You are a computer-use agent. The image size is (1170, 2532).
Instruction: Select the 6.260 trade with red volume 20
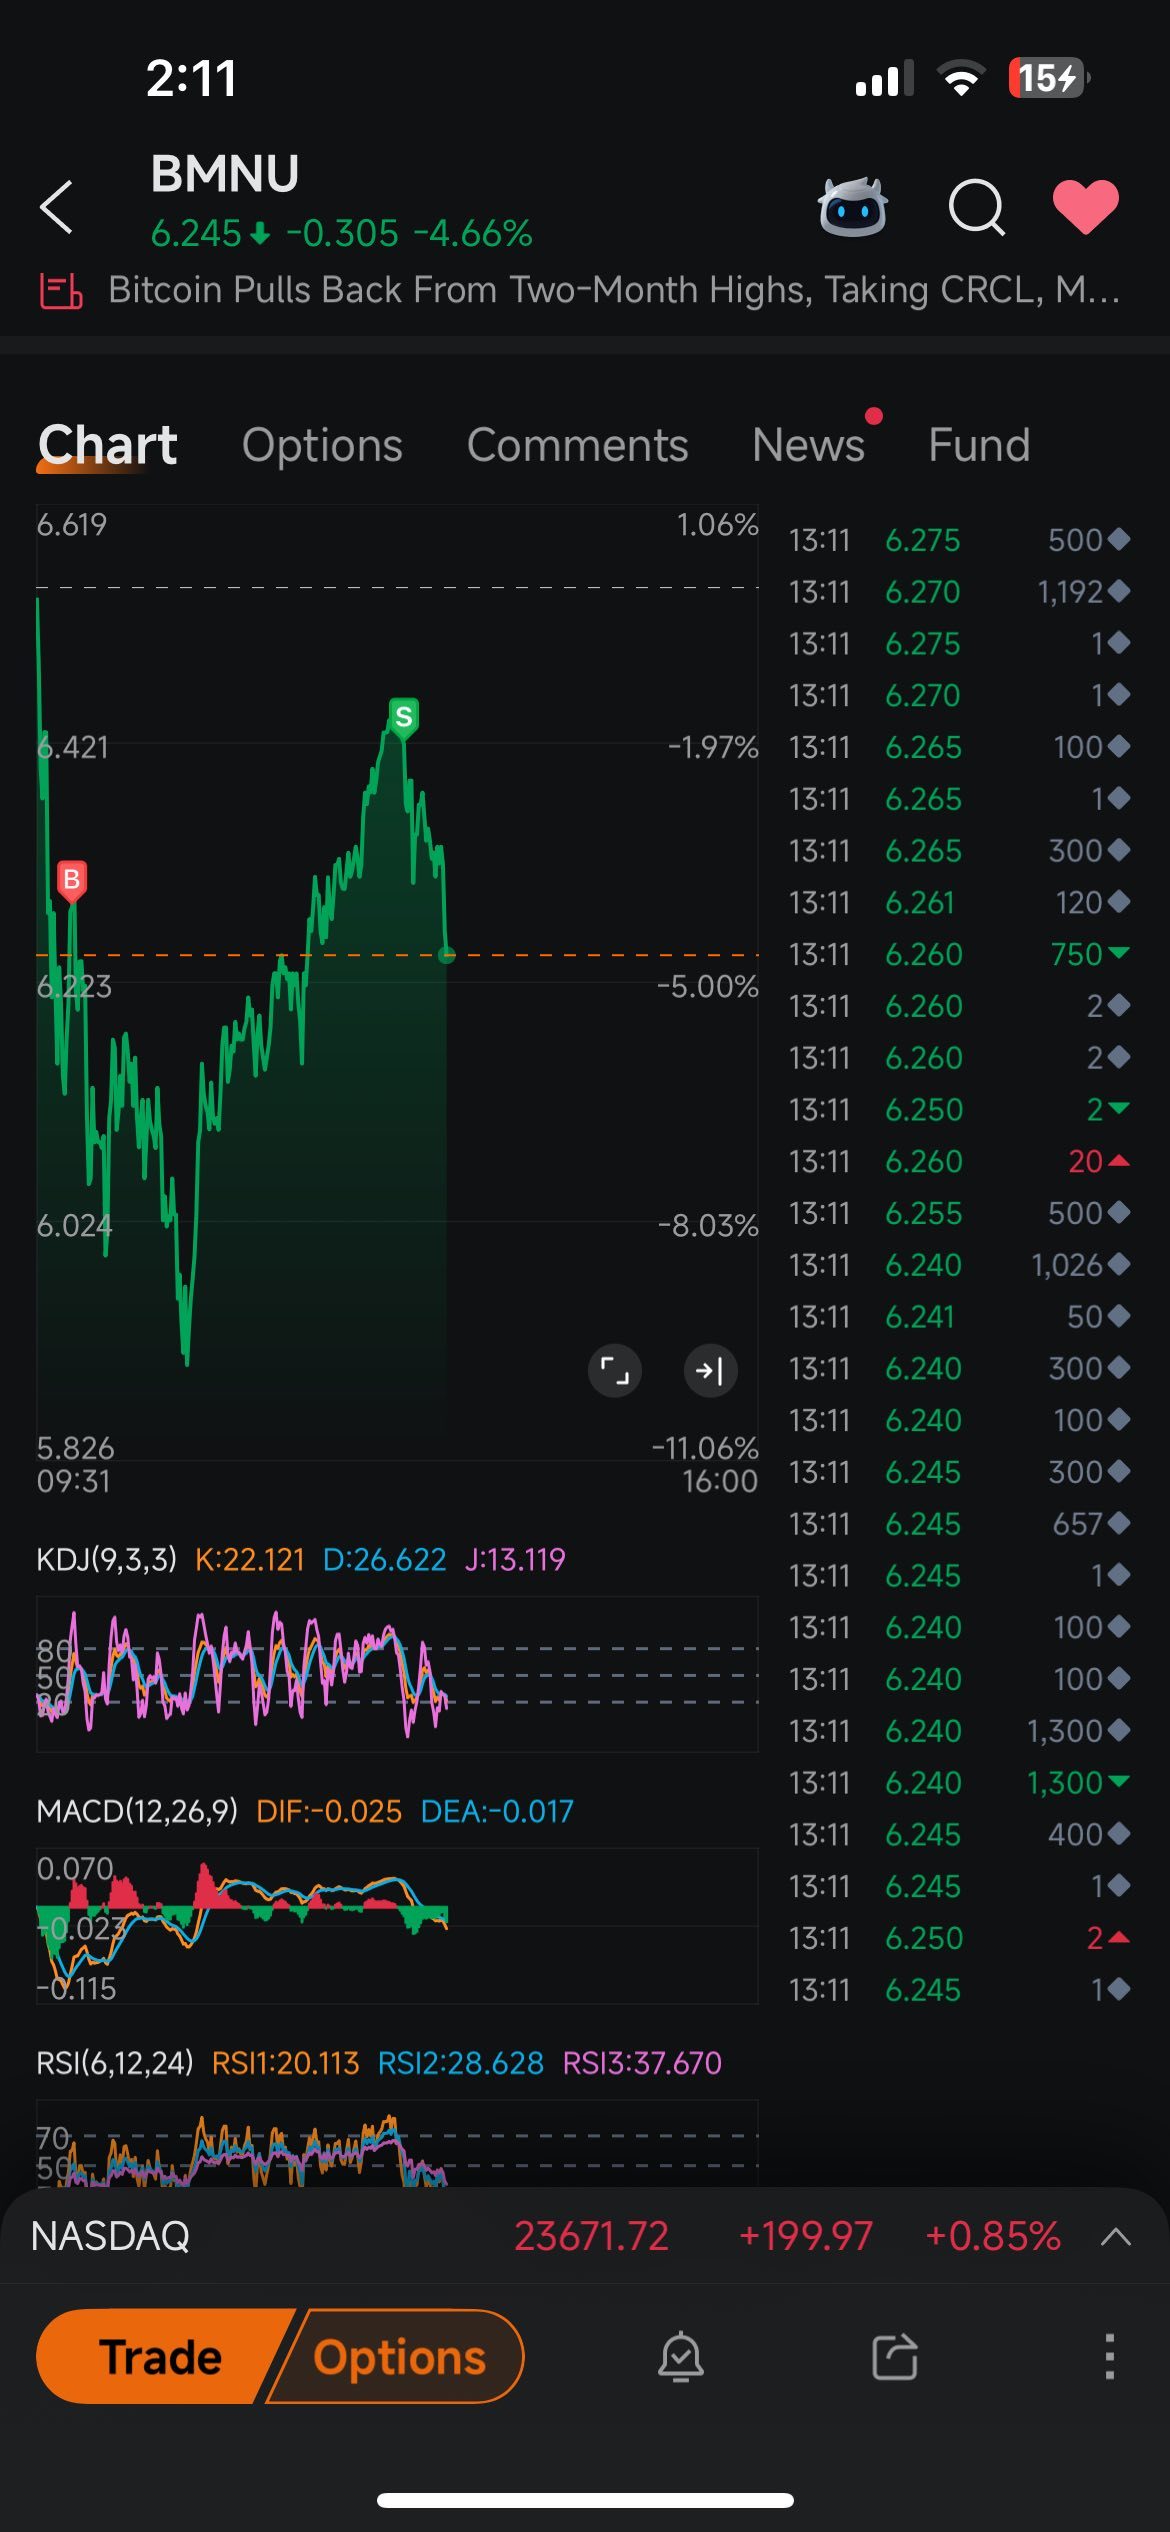coord(959,1161)
